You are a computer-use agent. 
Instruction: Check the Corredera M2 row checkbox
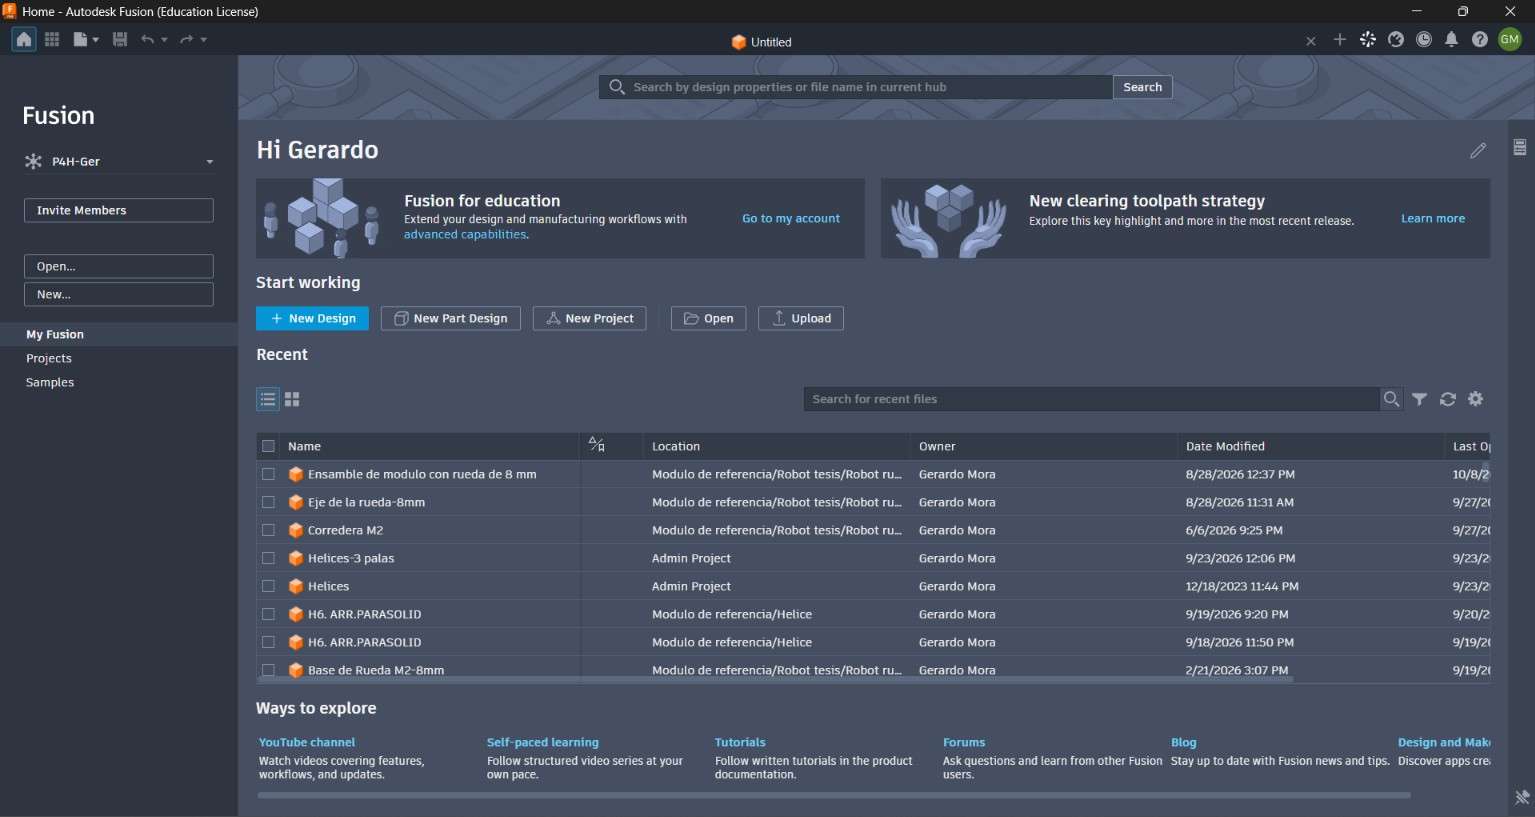pyautogui.click(x=268, y=530)
